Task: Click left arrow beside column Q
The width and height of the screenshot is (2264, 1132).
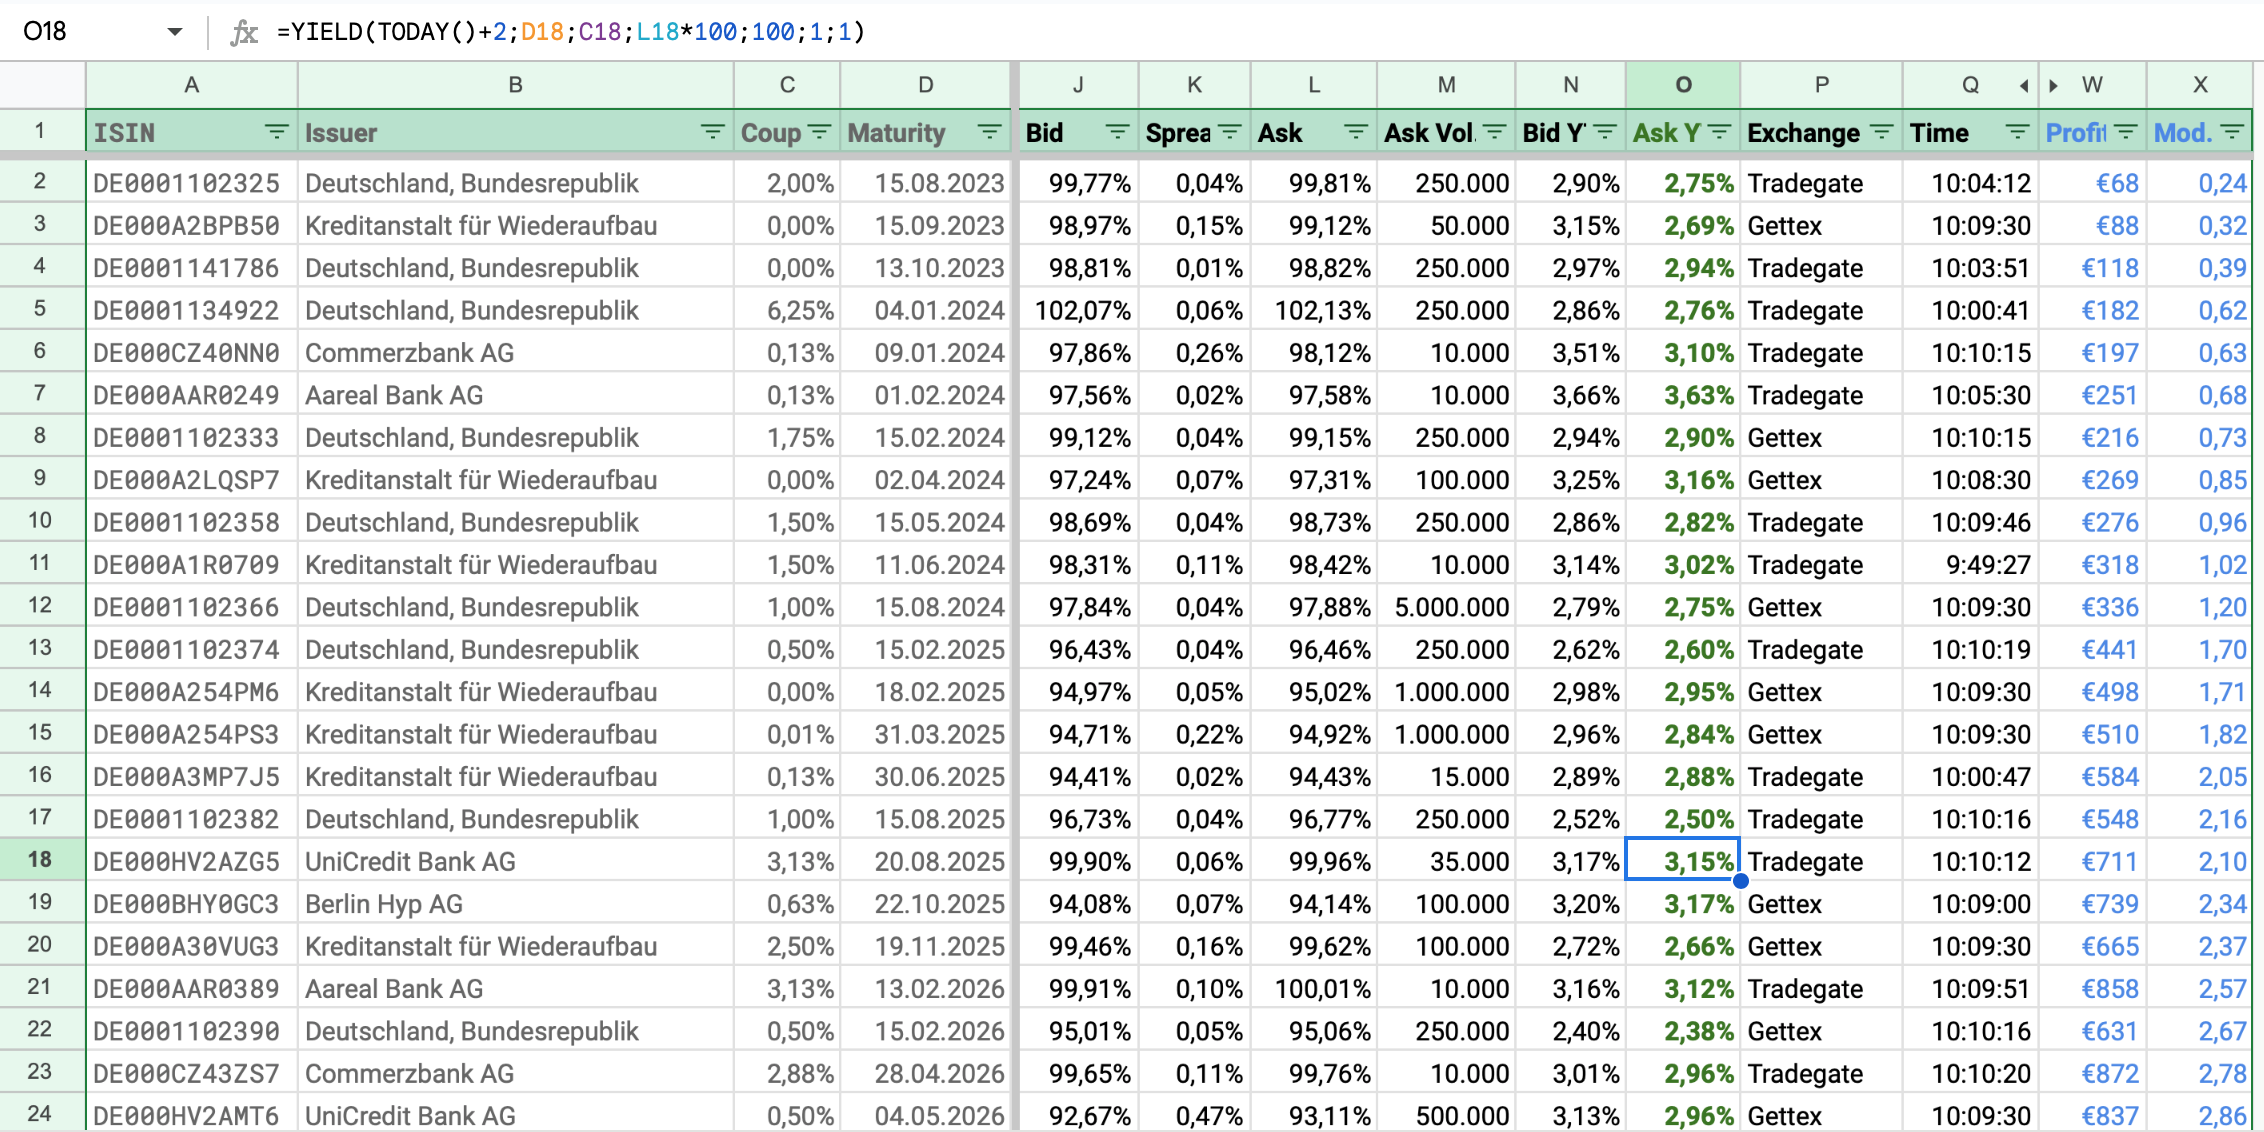Action: 2023,86
